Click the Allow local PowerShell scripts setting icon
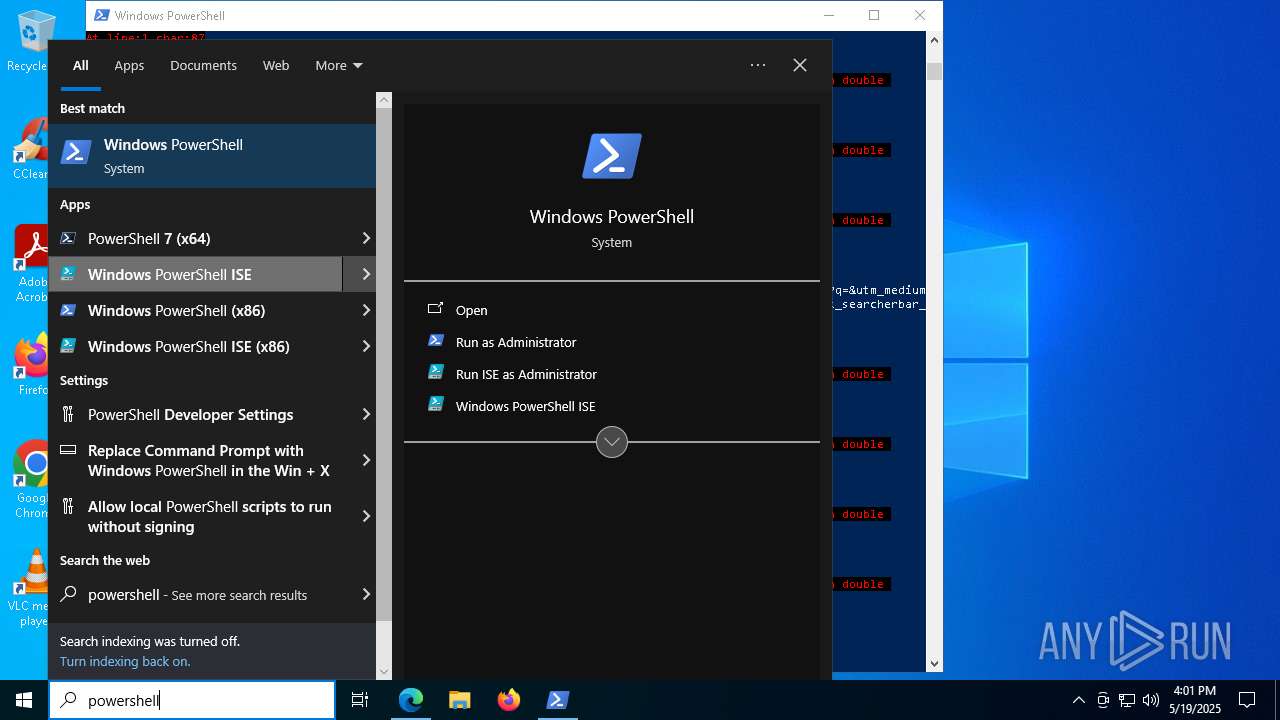1280x720 pixels. point(68,507)
